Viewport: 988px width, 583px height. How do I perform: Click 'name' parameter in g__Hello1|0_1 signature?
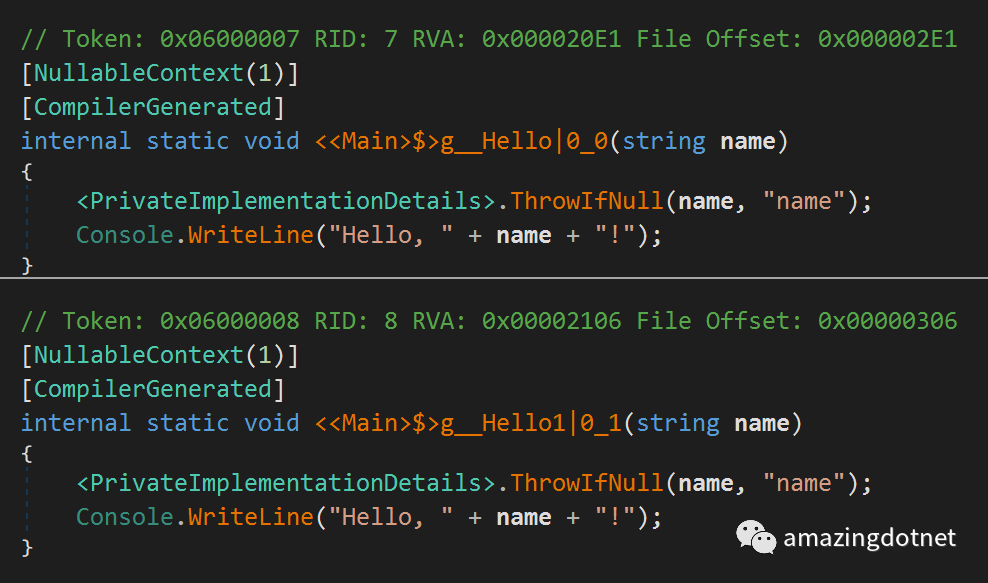(x=762, y=424)
